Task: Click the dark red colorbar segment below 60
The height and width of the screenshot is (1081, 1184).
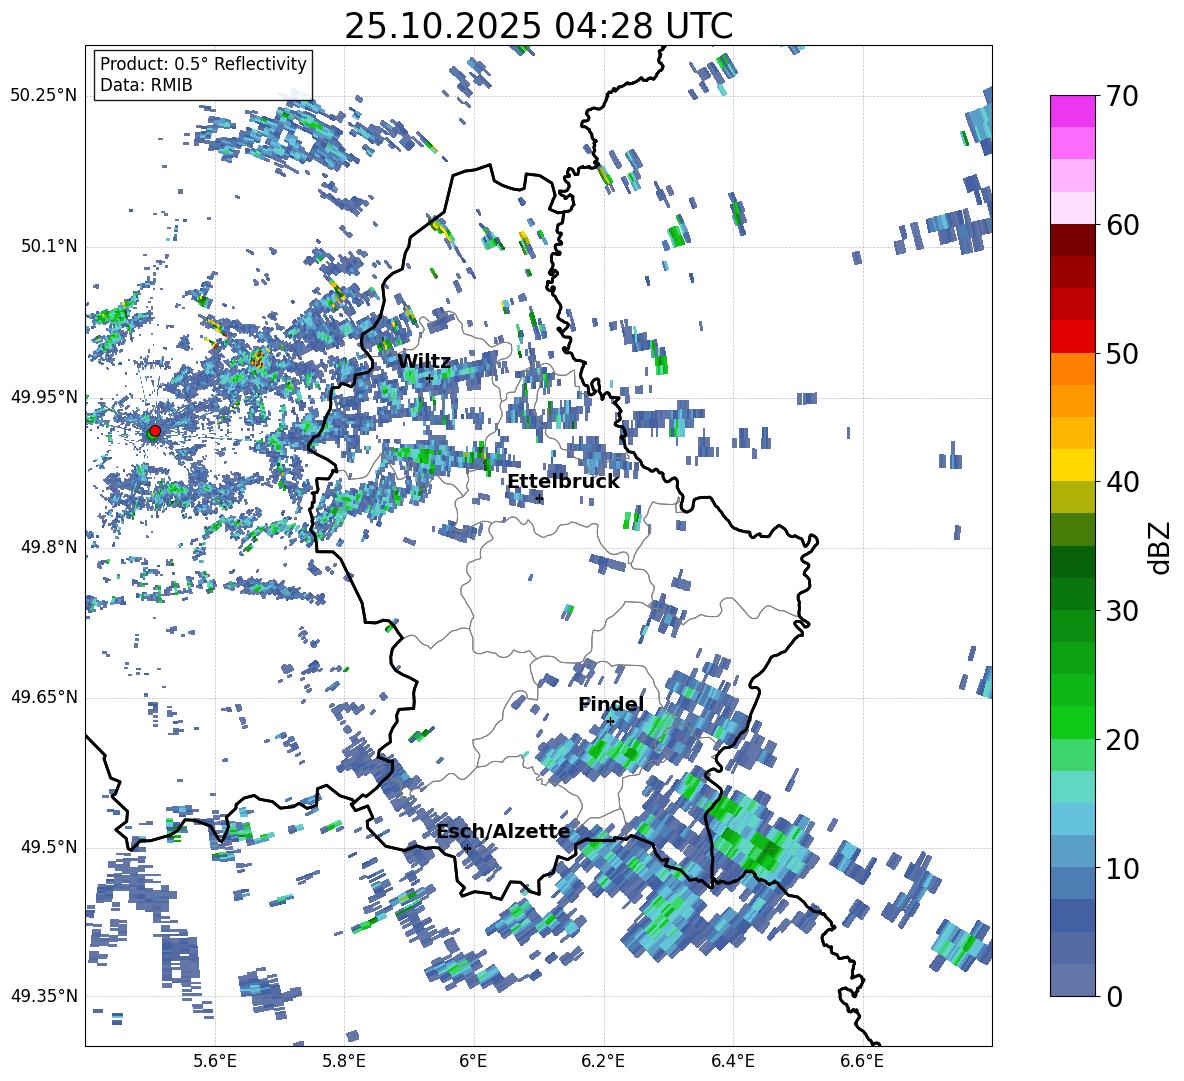Action: [1073, 241]
